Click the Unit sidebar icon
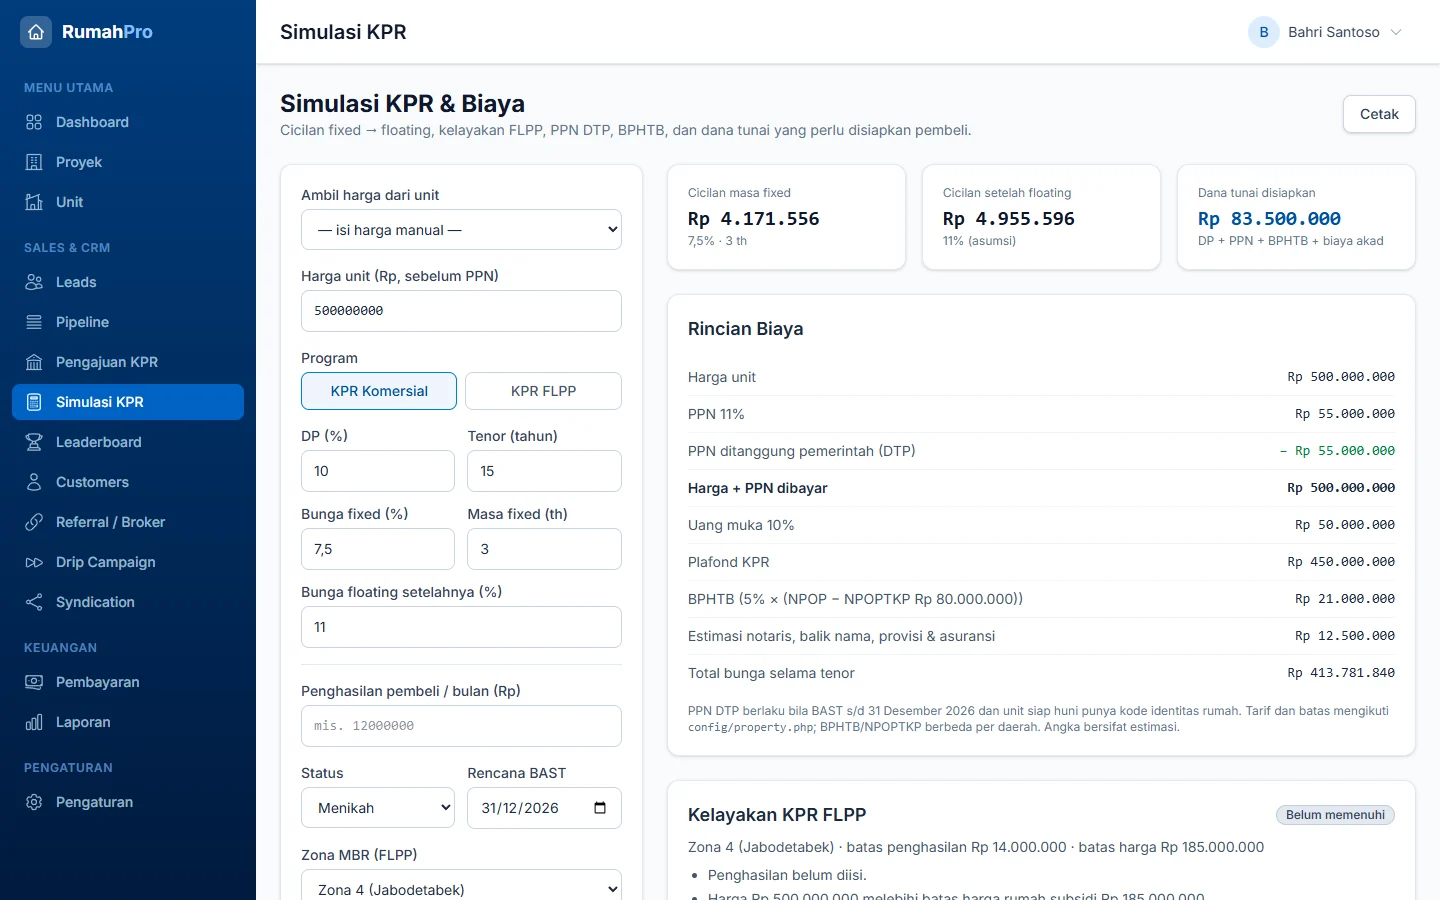1440x900 pixels. [34, 202]
